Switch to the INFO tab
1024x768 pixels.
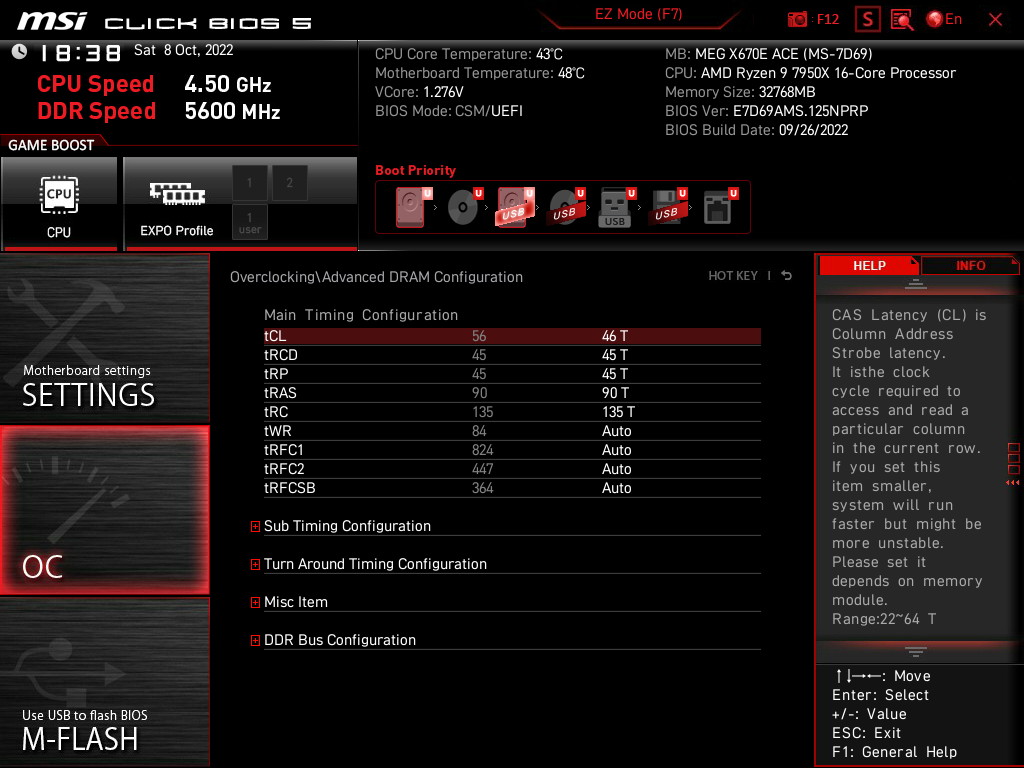970,266
